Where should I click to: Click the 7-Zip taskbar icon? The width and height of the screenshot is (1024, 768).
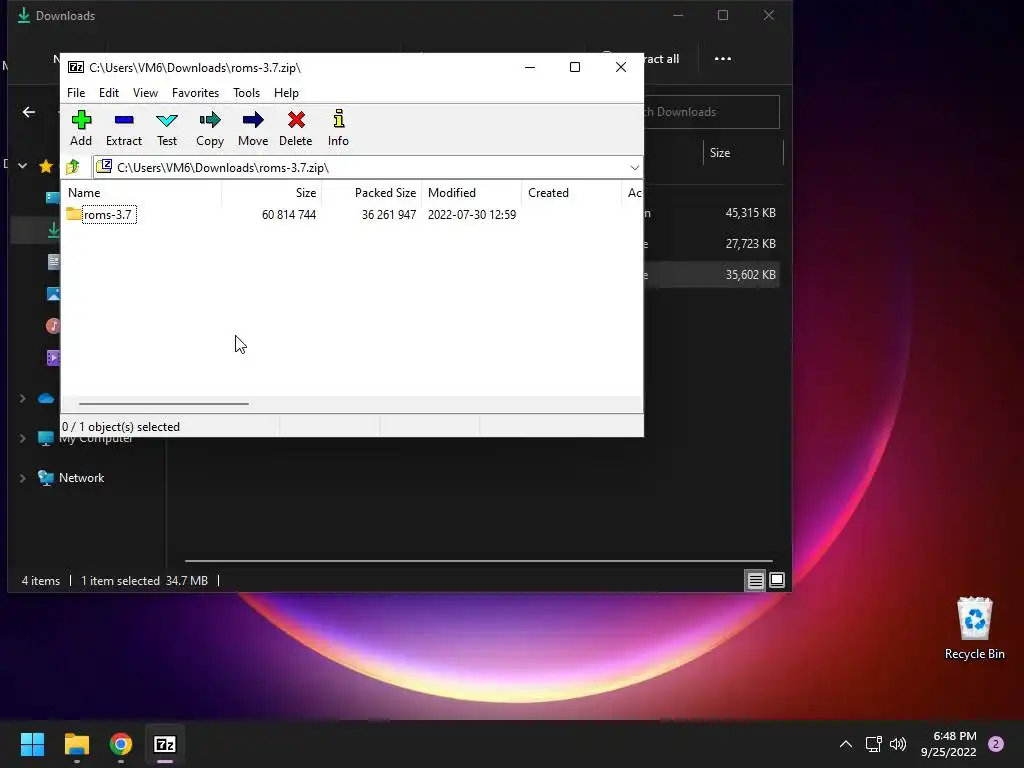[165, 744]
